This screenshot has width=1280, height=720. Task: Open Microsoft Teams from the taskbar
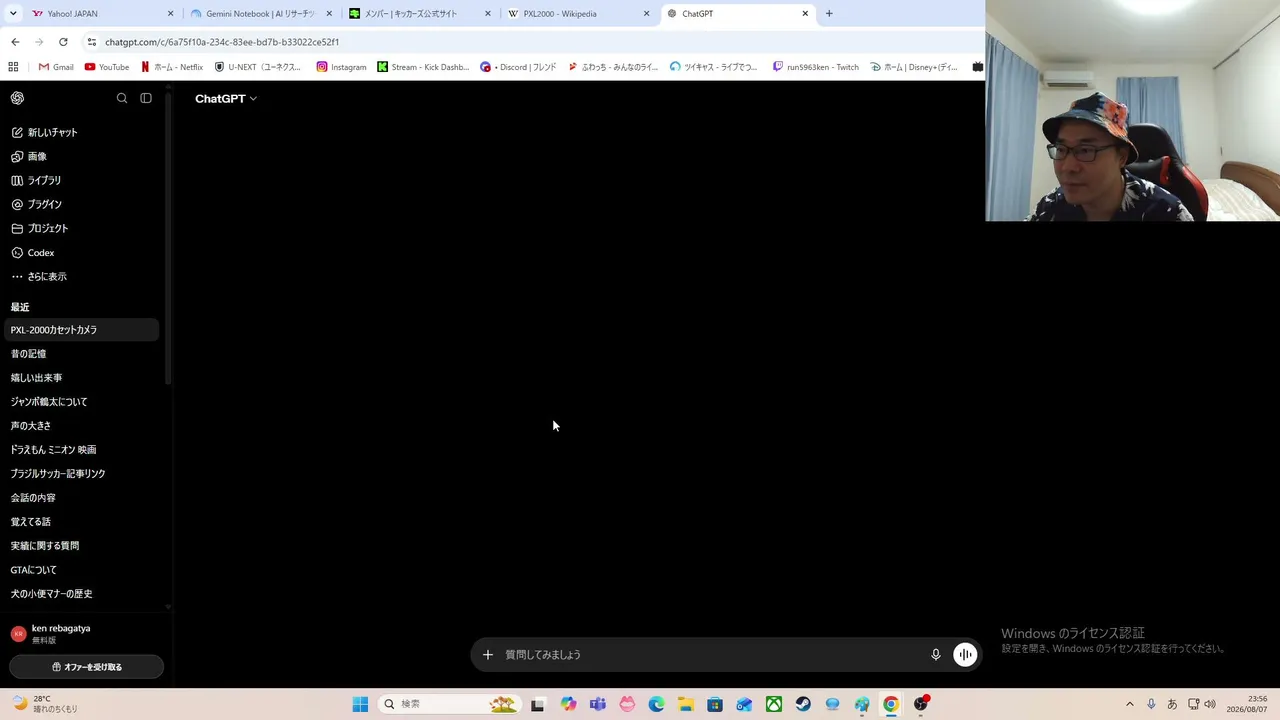click(x=598, y=704)
